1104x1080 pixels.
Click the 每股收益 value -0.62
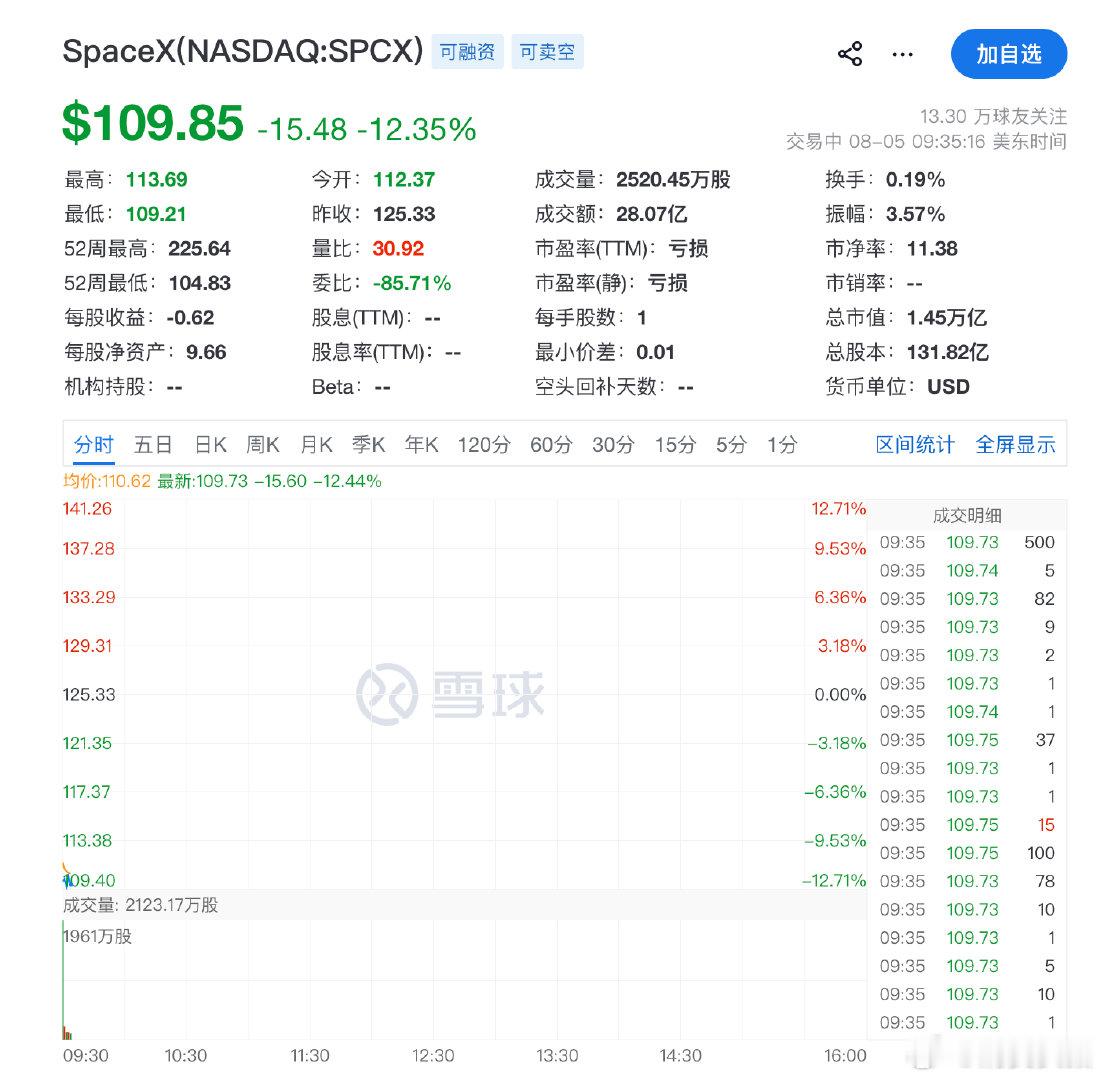191,318
